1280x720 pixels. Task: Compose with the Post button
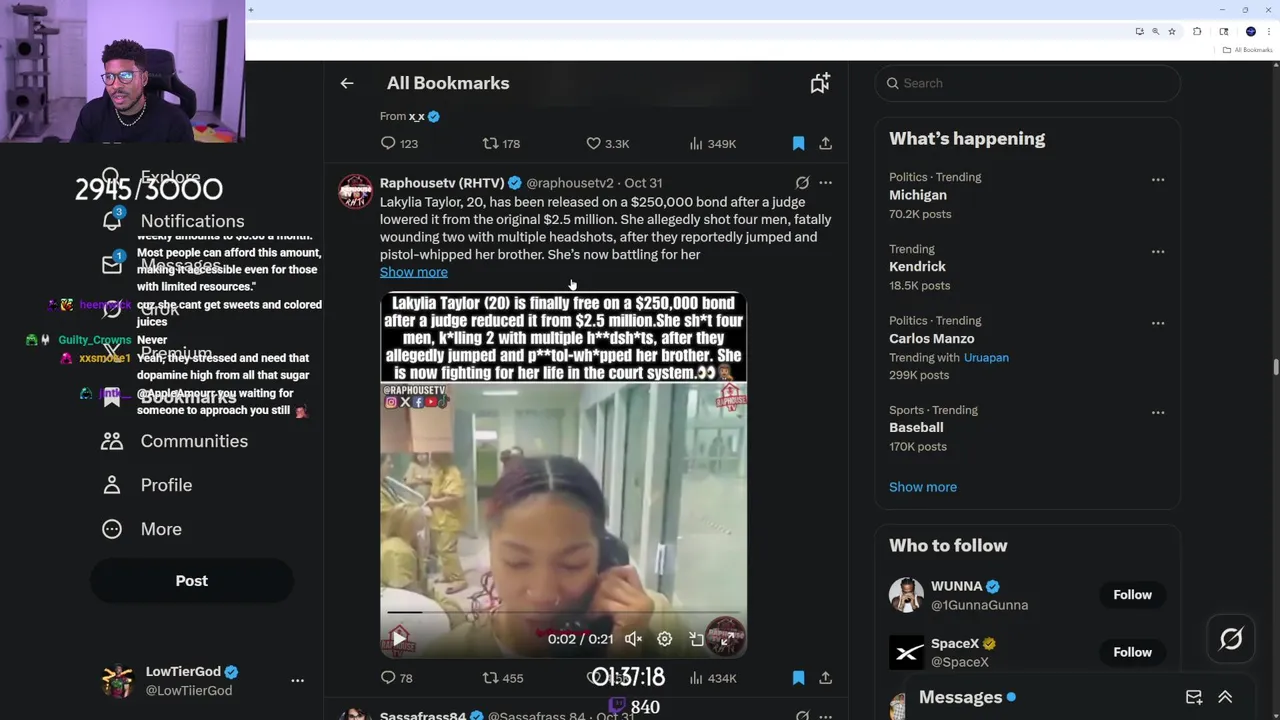pyautogui.click(x=192, y=581)
